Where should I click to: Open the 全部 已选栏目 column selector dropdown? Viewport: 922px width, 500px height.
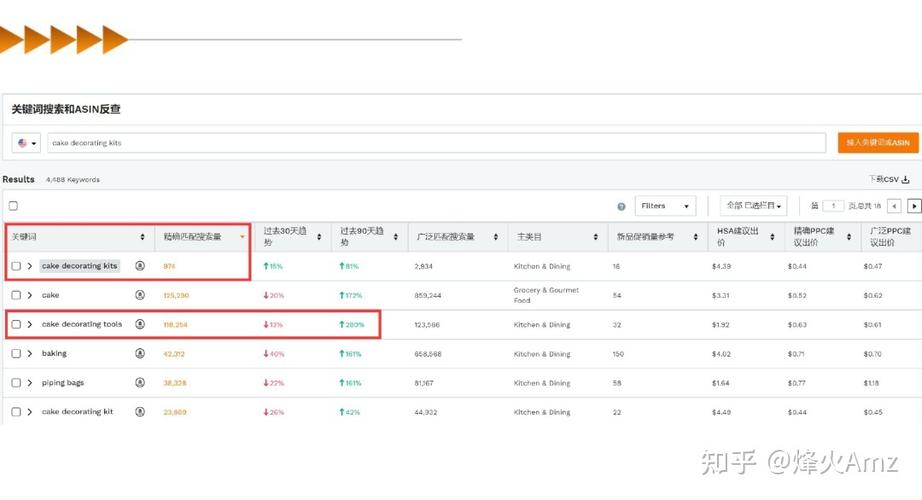tap(753, 206)
